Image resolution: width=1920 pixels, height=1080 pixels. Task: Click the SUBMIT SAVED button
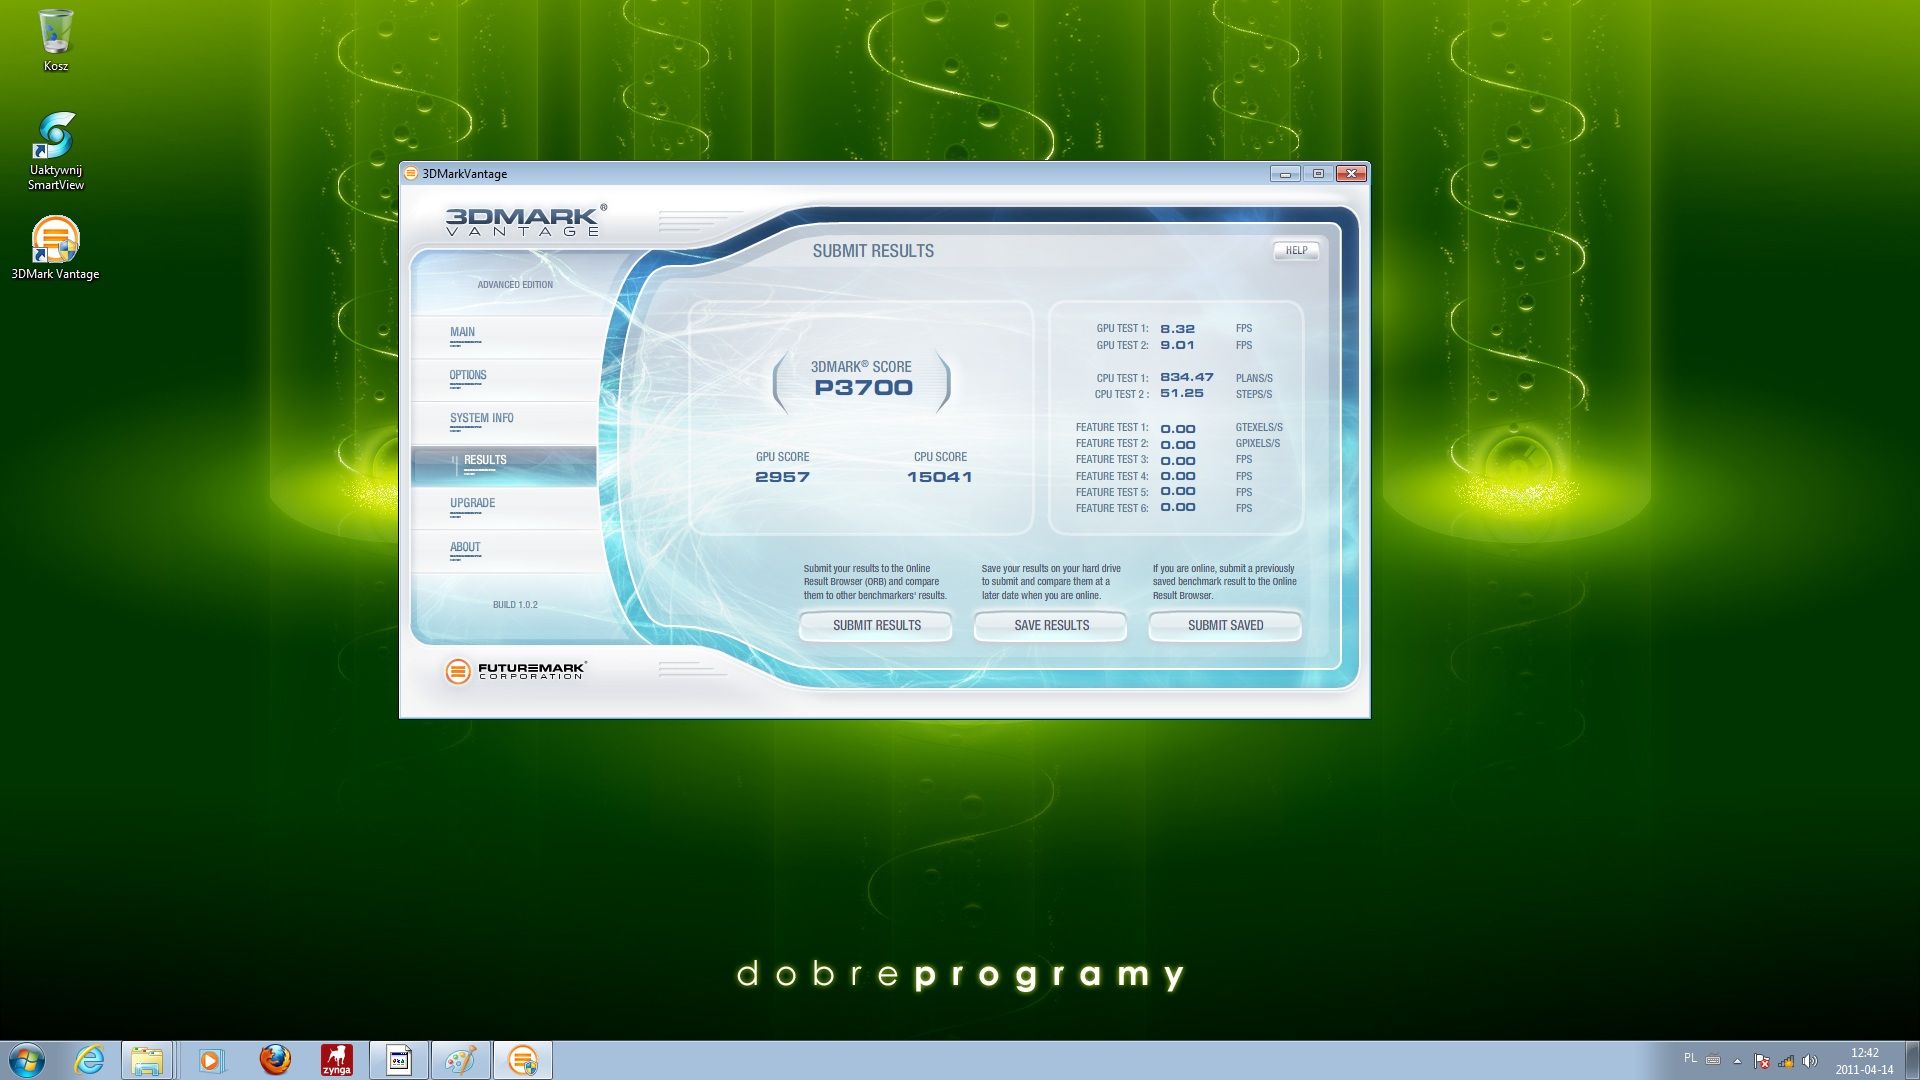[x=1225, y=626]
